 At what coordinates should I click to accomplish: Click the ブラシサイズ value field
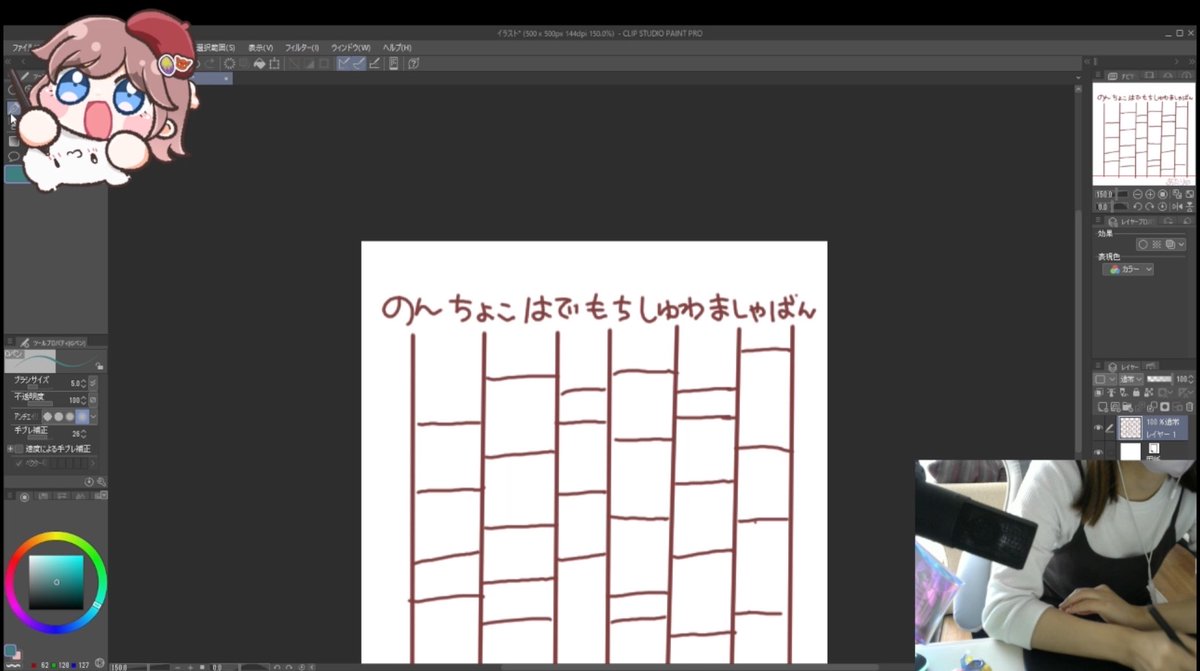pyautogui.click(x=74, y=383)
